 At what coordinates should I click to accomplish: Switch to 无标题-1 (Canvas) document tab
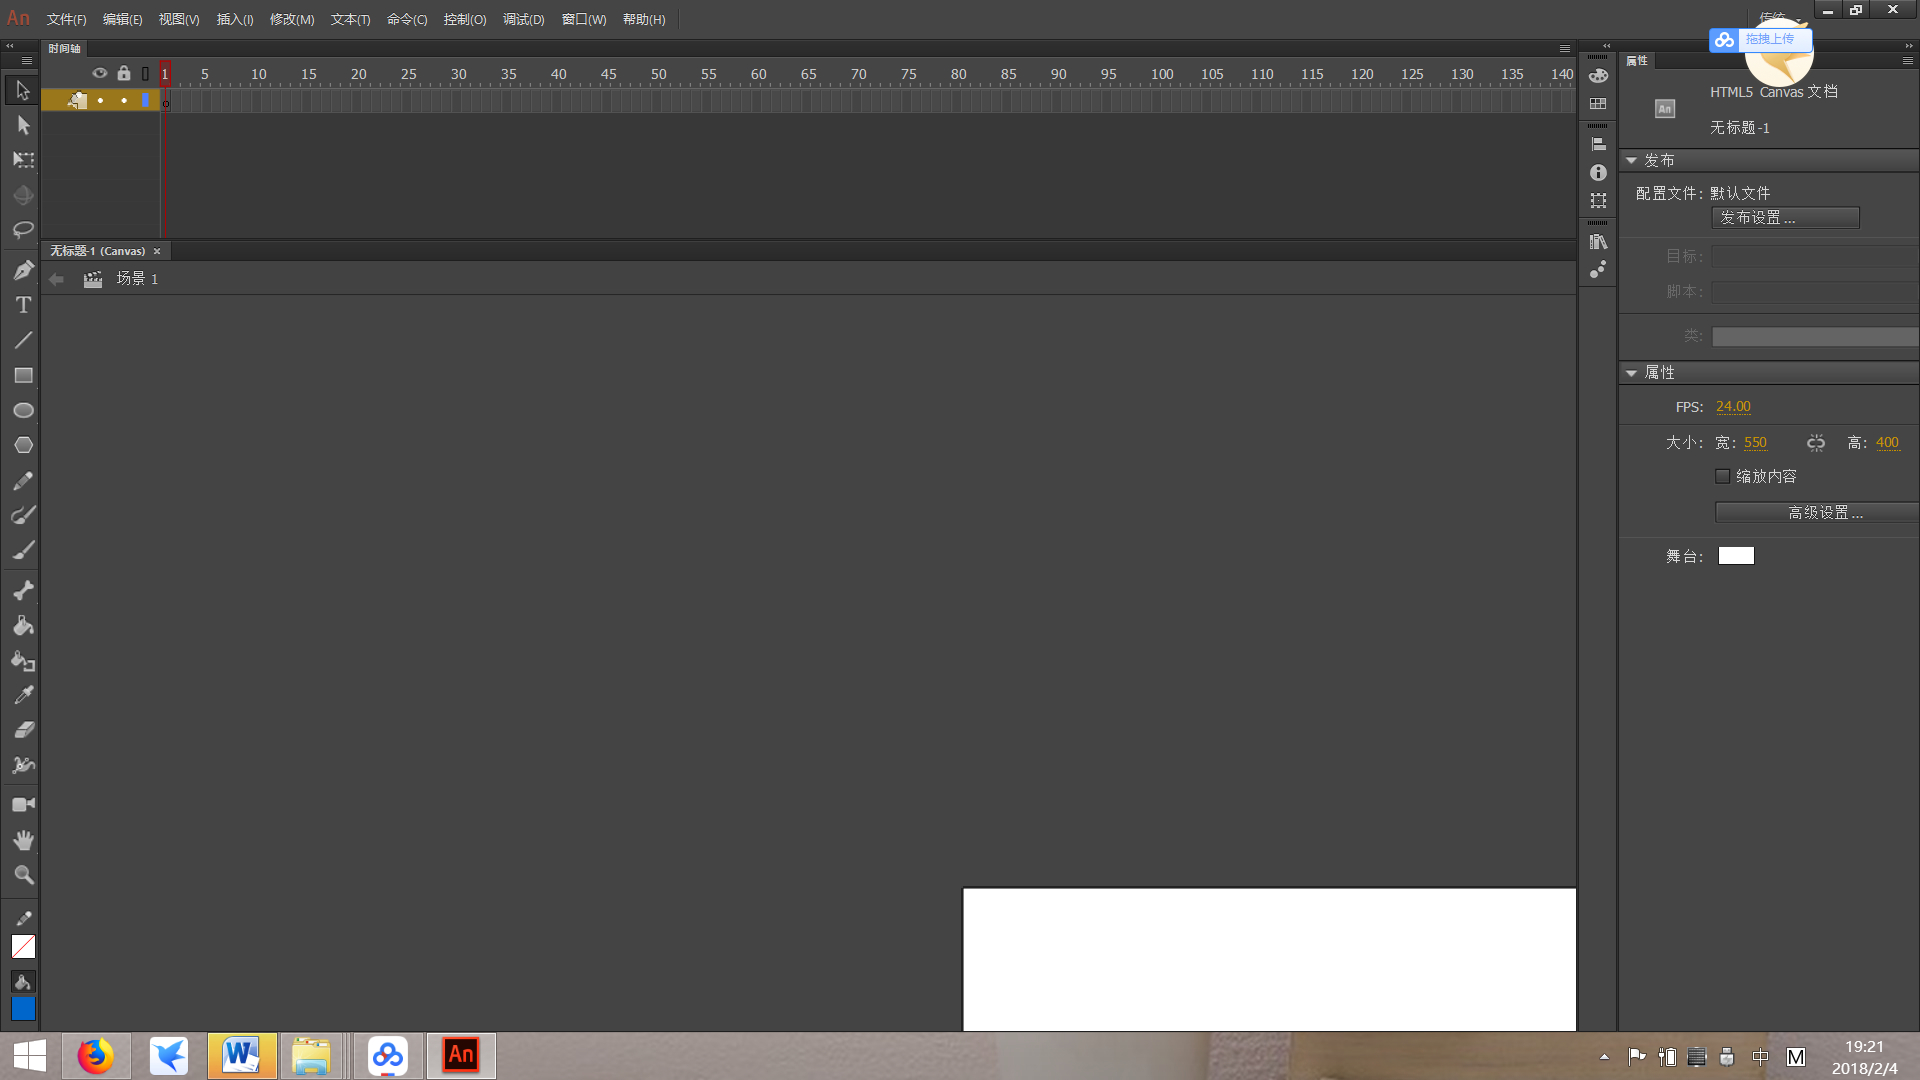[x=98, y=251]
